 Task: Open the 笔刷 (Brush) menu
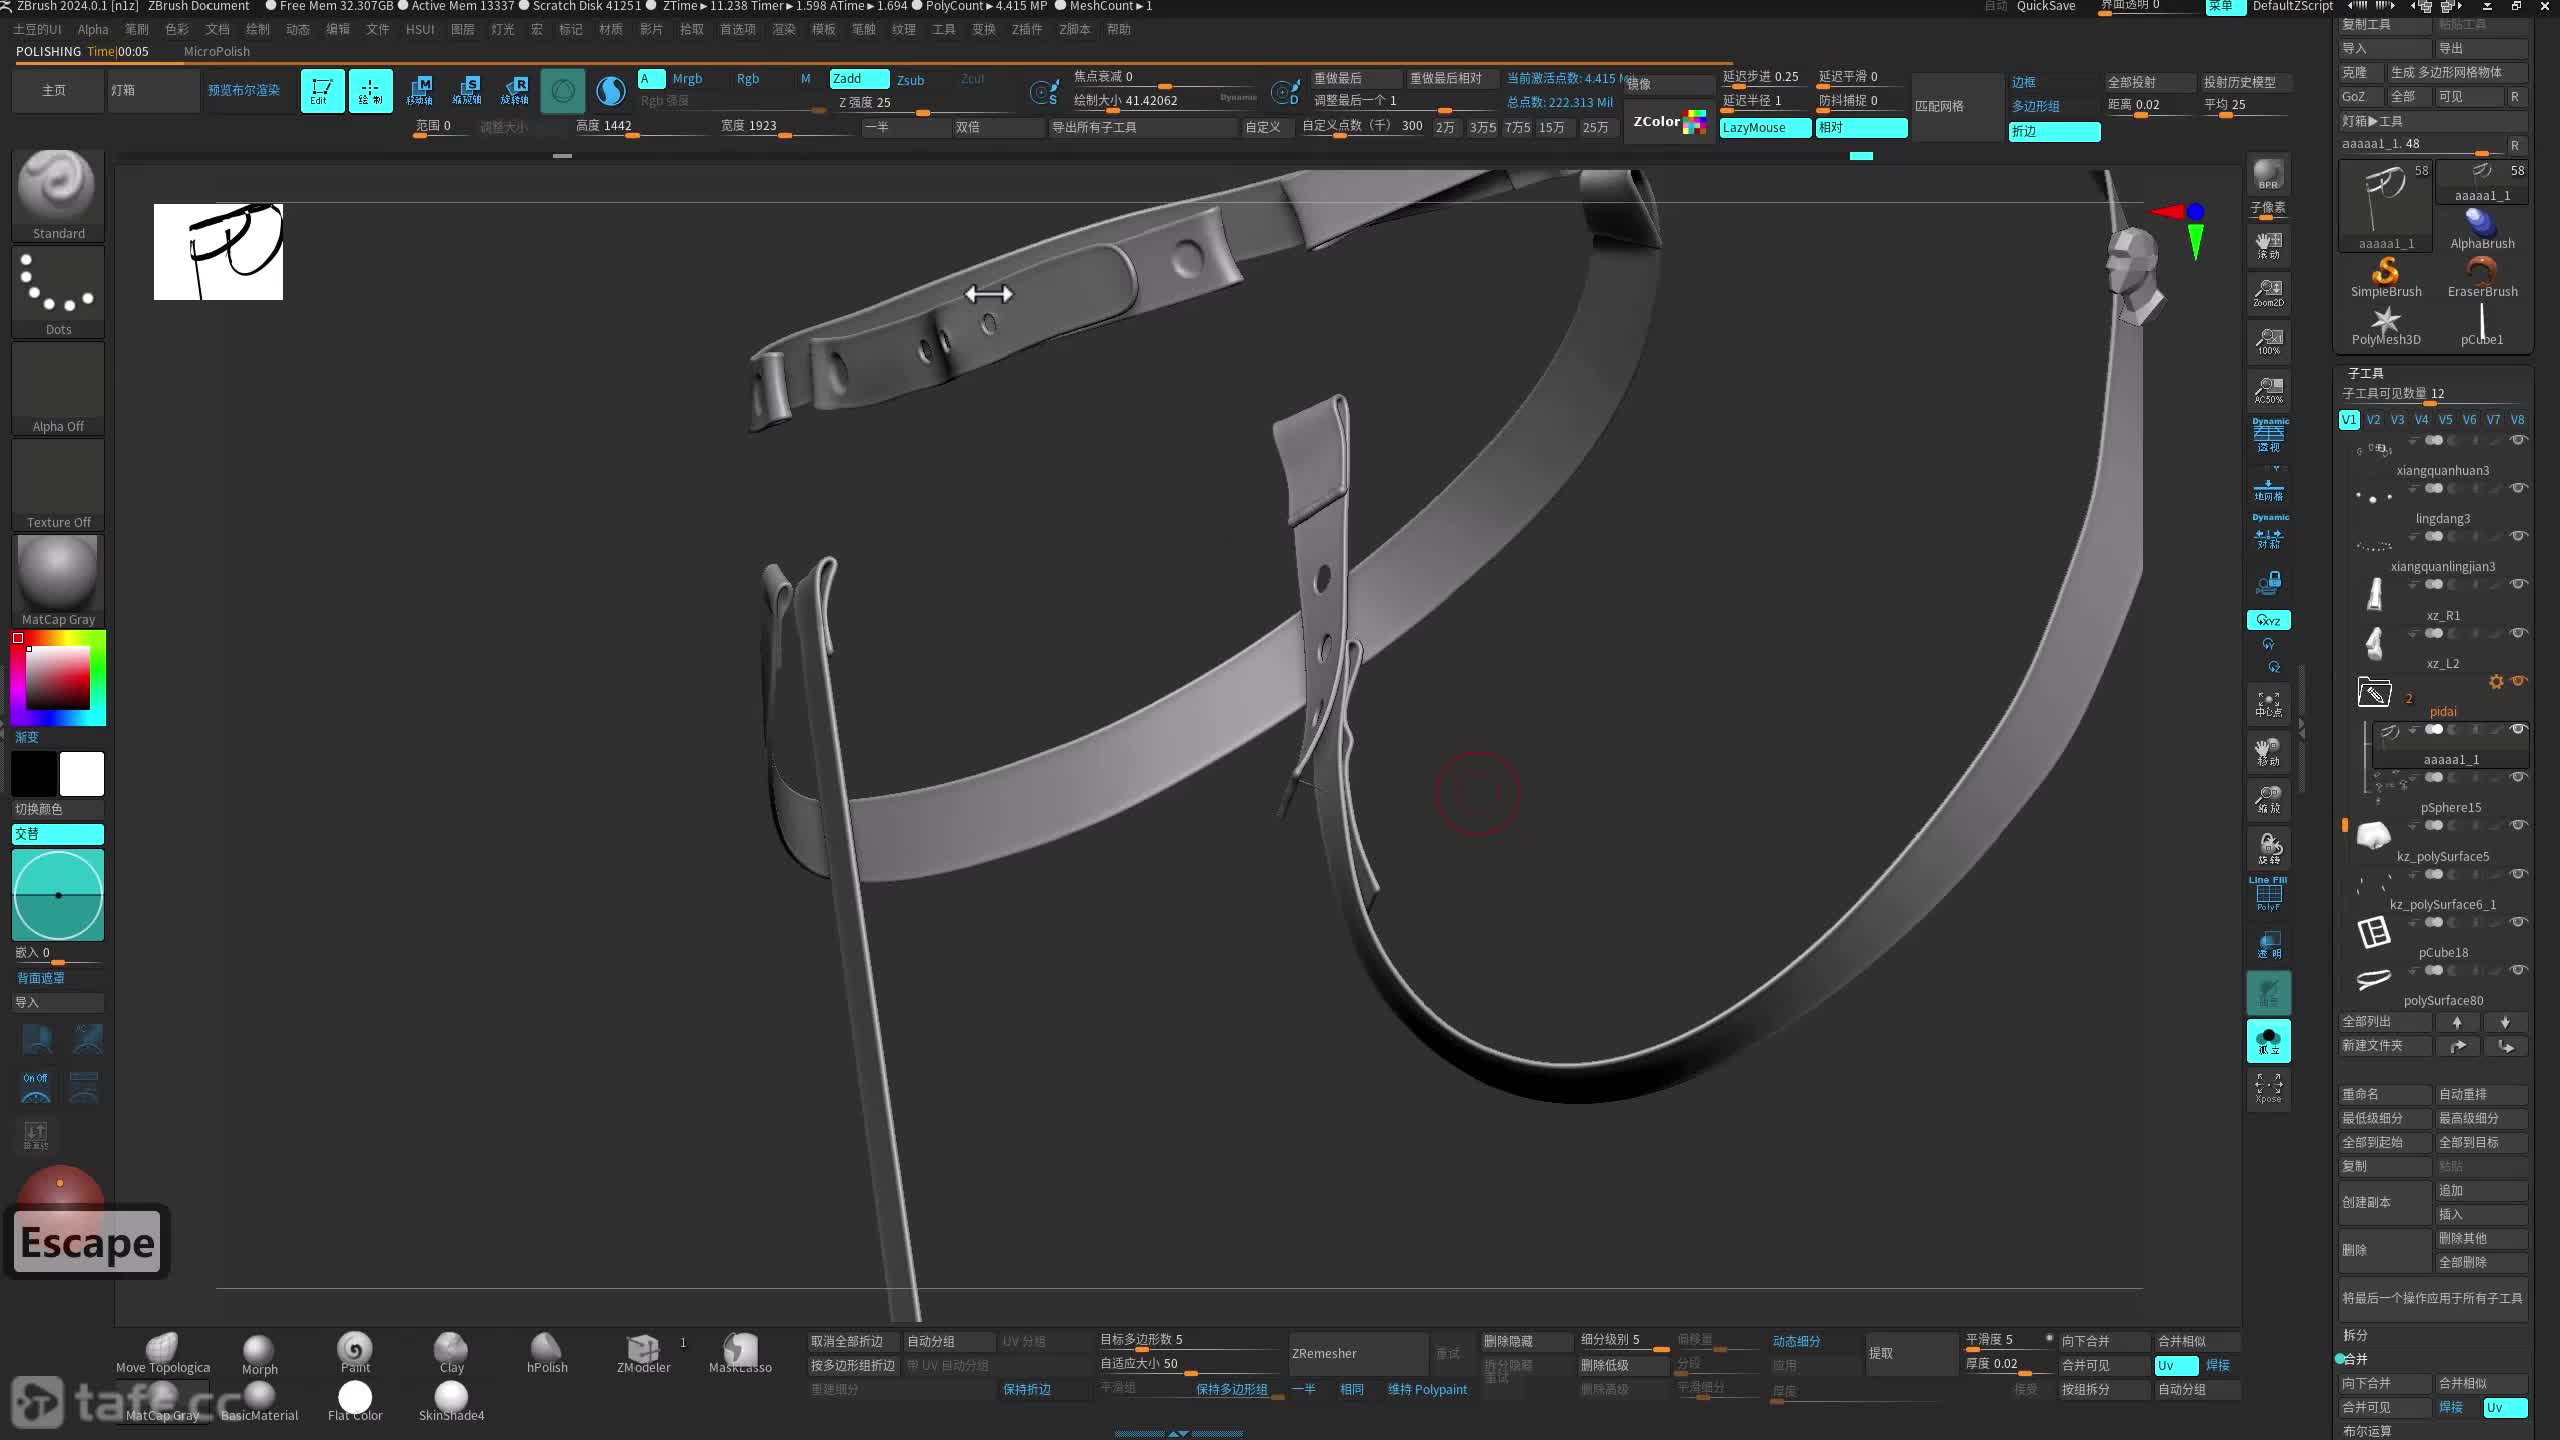[137, 30]
